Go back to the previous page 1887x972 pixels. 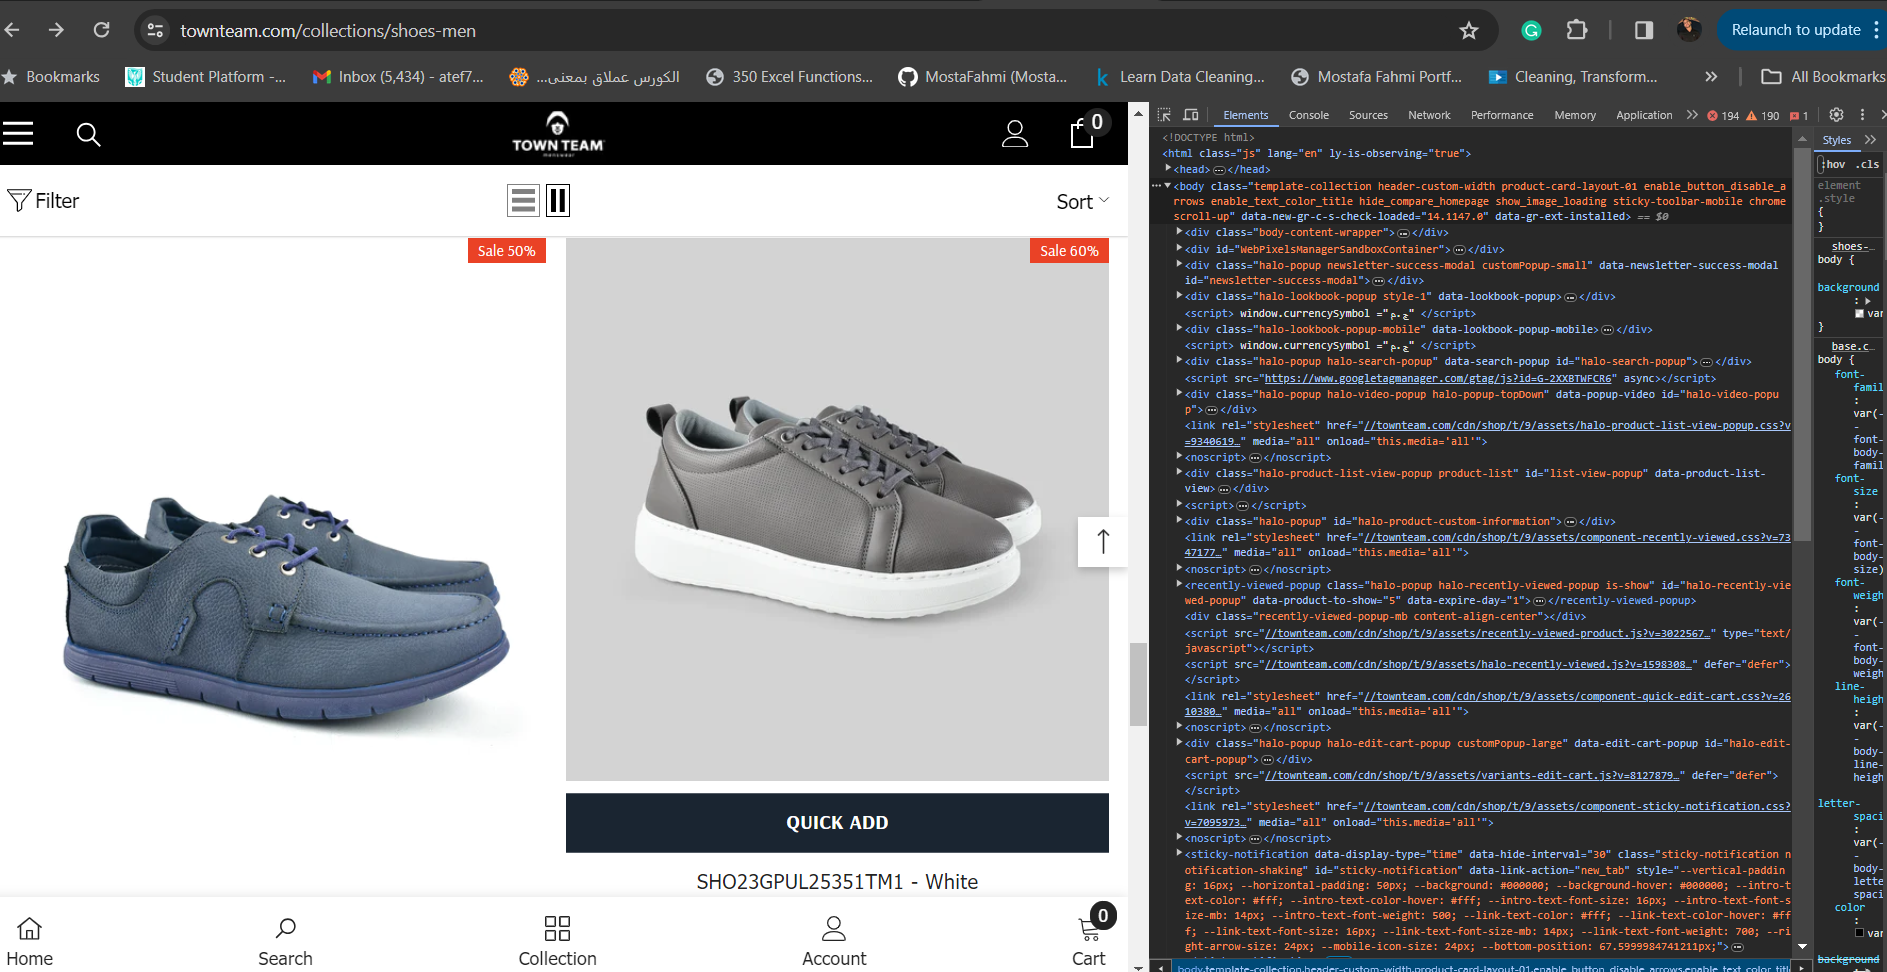click(12, 30)
